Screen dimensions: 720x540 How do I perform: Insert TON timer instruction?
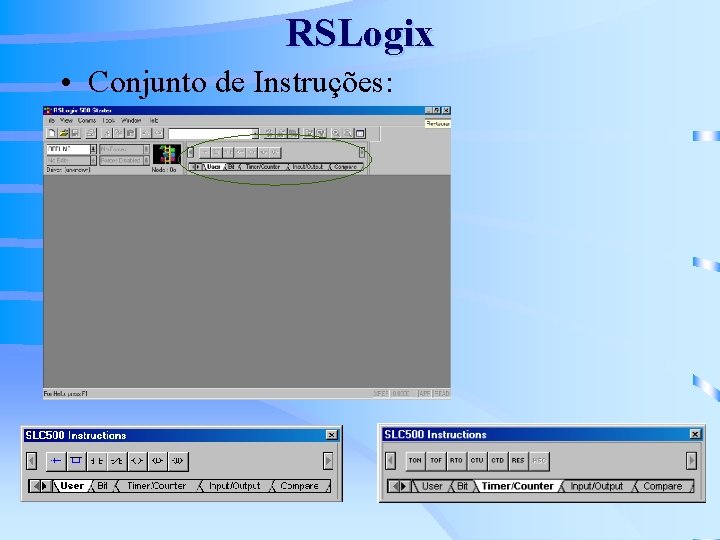tap(415, 461)
